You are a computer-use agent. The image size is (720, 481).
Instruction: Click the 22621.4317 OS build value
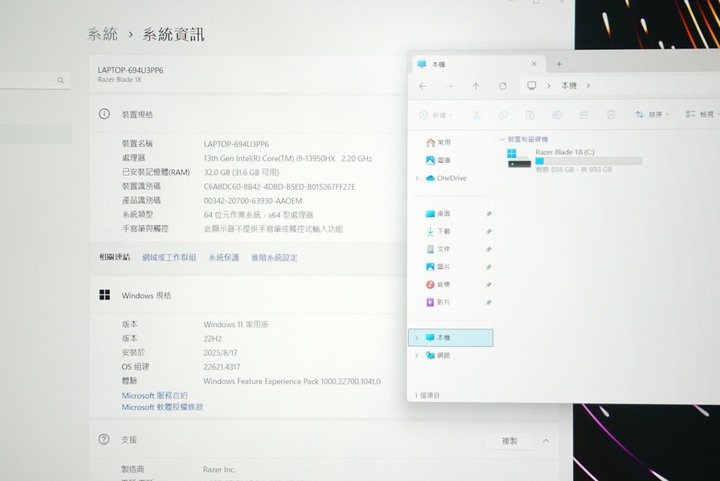click(222, 367)
